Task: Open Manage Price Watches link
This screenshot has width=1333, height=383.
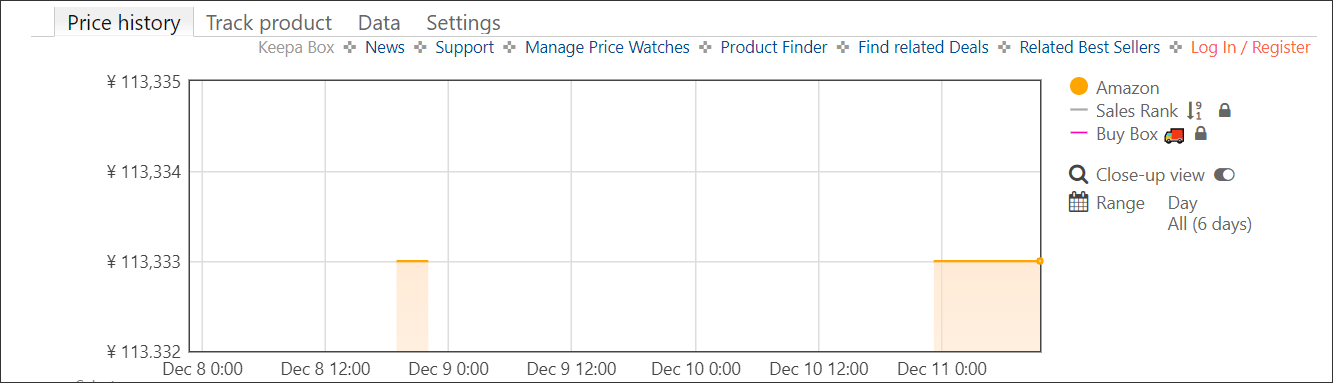Action: 607,47
